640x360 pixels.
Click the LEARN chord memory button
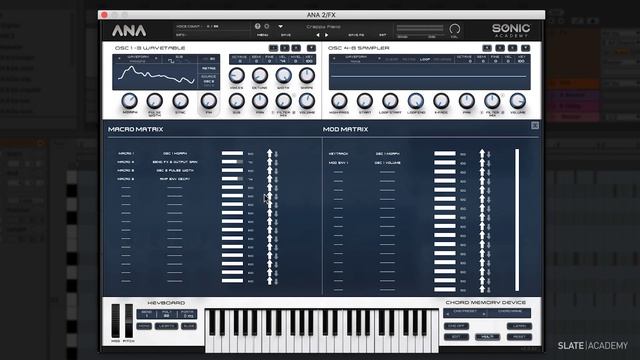point(519,326)
